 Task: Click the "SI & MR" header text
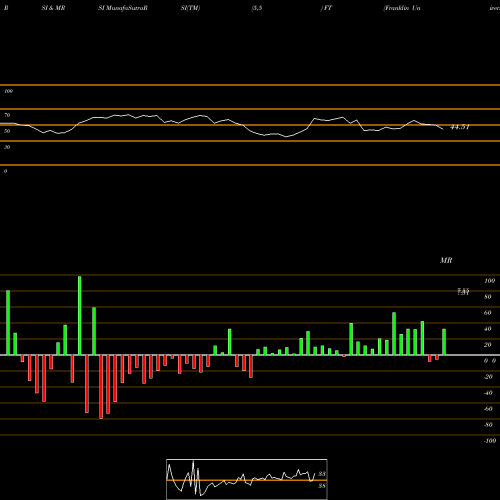point(53,8)
